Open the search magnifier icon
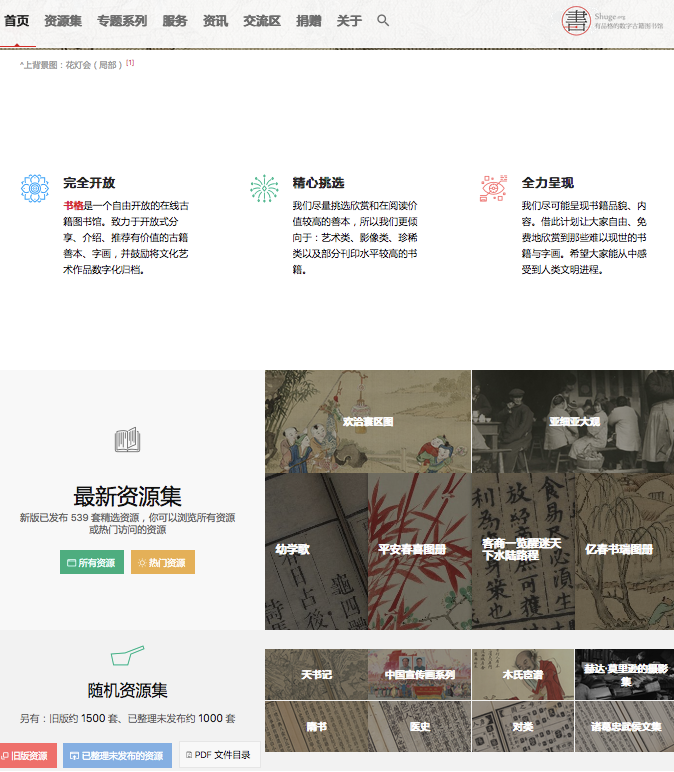 (x=383, y=20)
